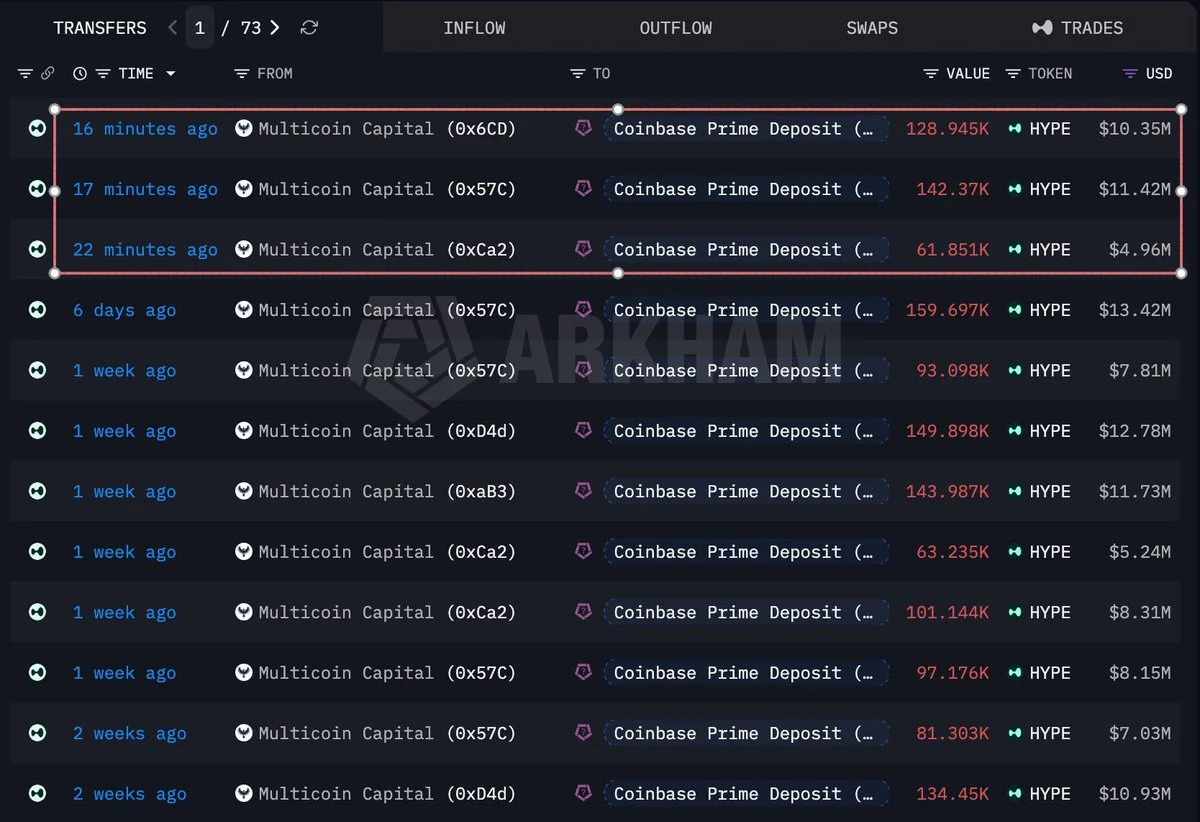Go to the previous transfers page

173,28
